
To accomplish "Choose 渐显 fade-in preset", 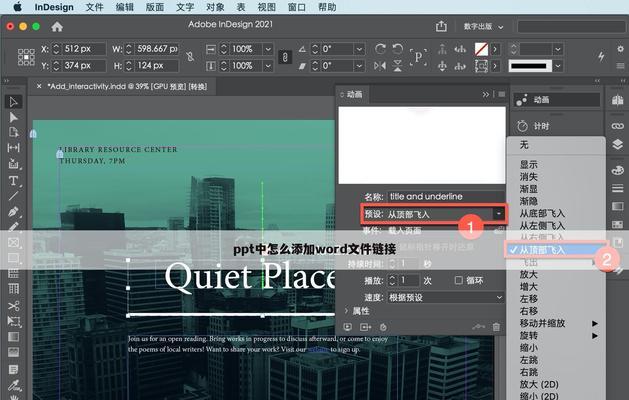I will tap(528, 189).
